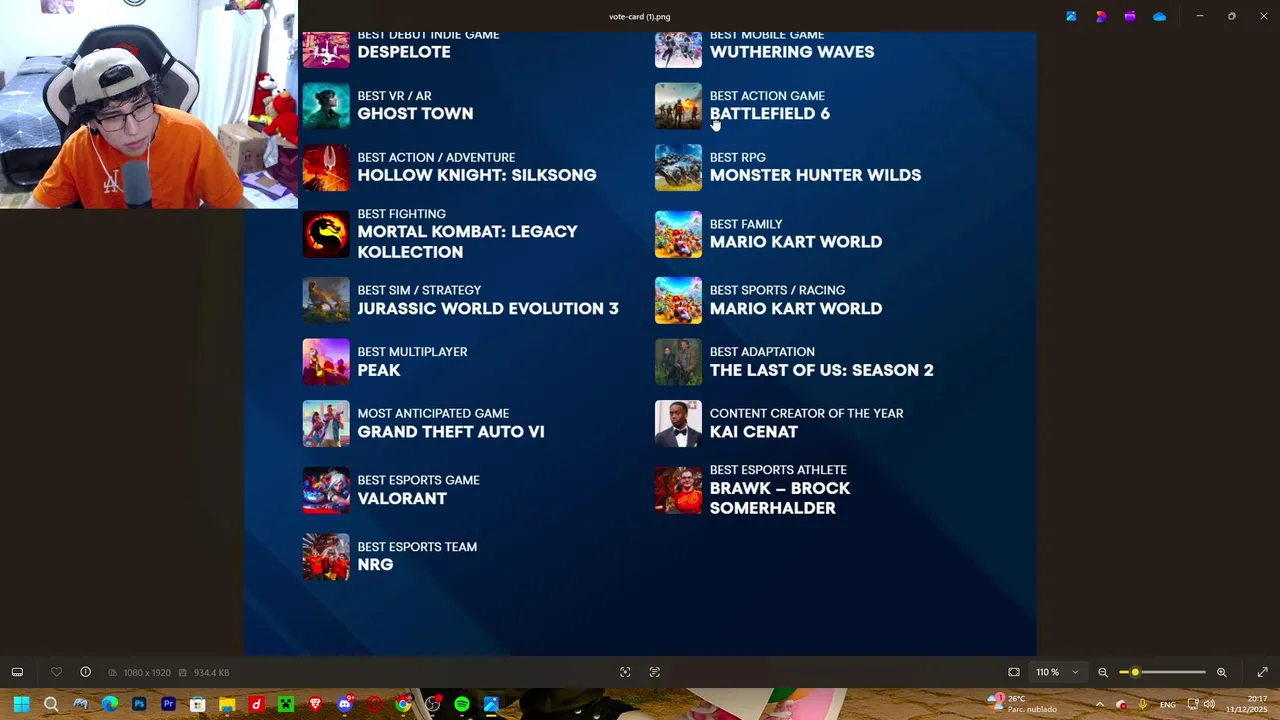Open the image in the Photos editor via the title bar icon
The height and width of the screenshot is (720, 1280).
click(1071, 16)
